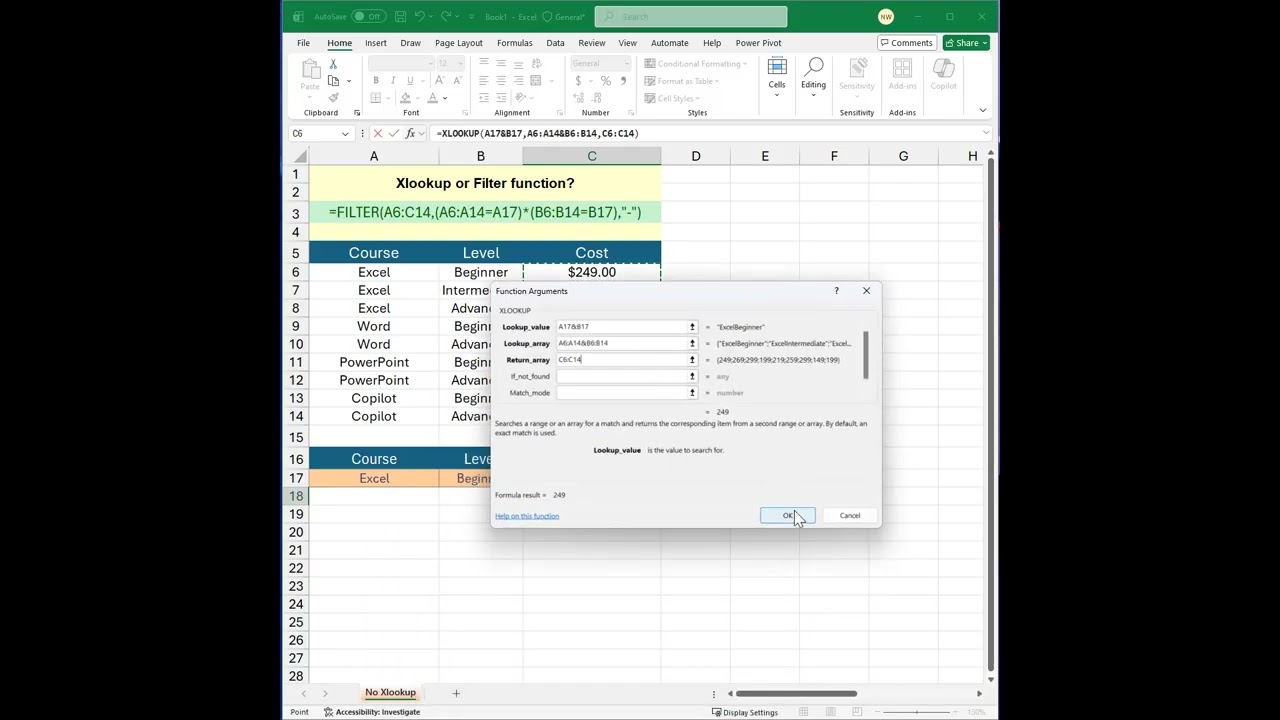Expand the formula bar chevron
Screen dimensions: 1280x720
985,133
